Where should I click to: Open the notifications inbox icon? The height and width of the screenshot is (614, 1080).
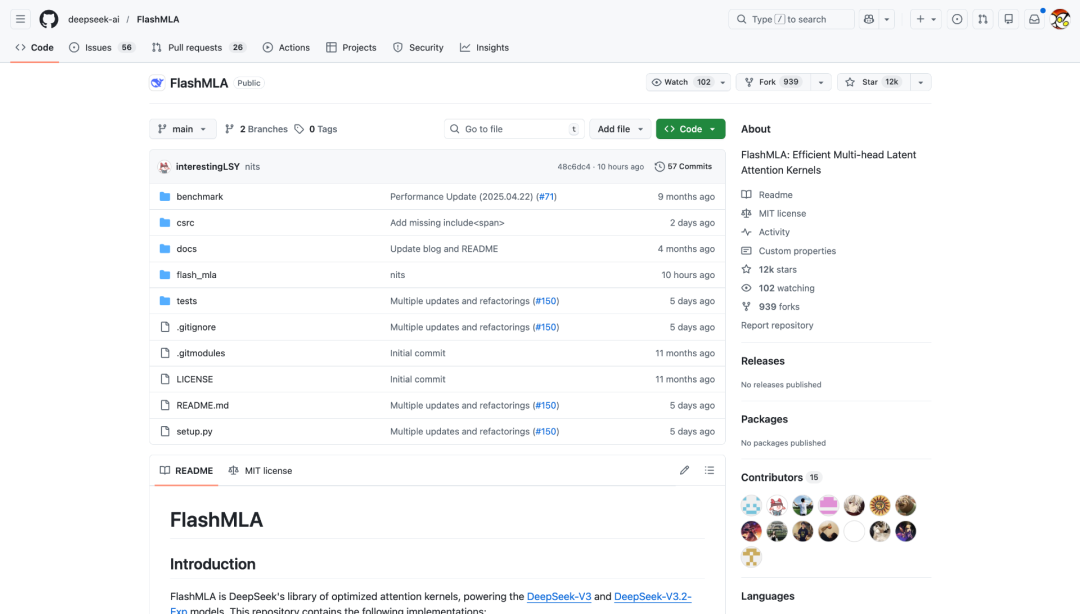tap(1034, 19)
